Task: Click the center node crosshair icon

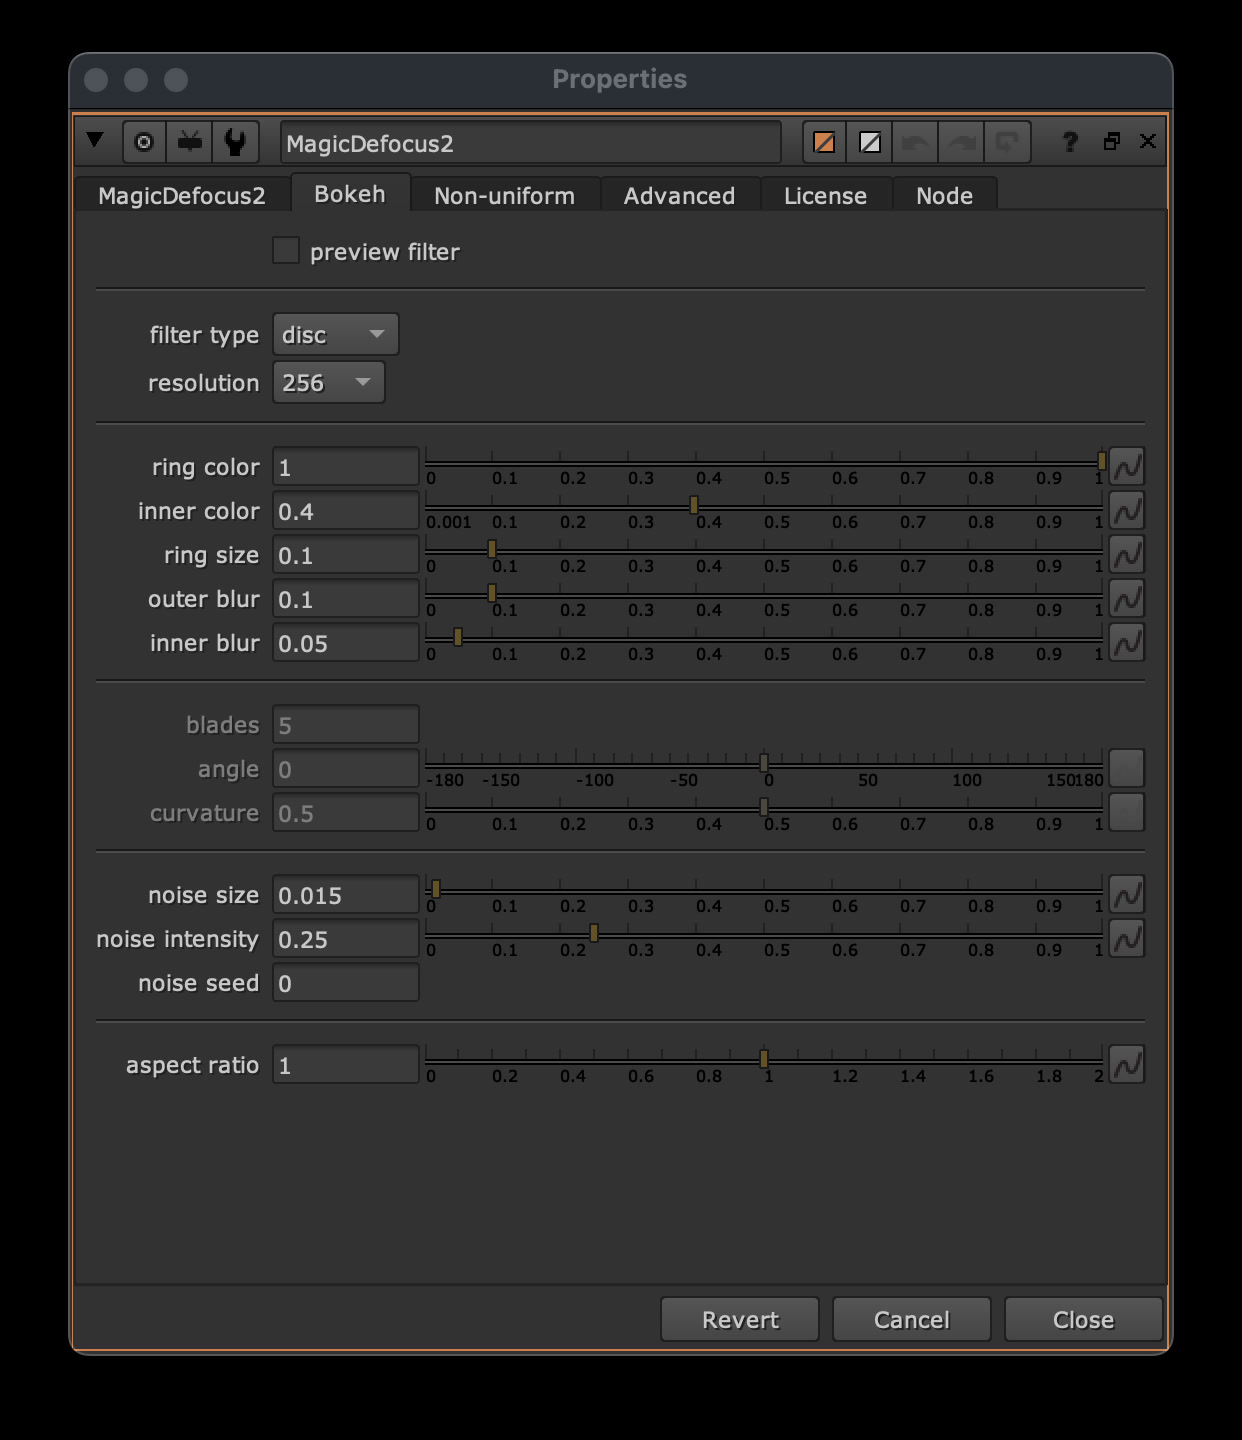Action: [143, 142]
